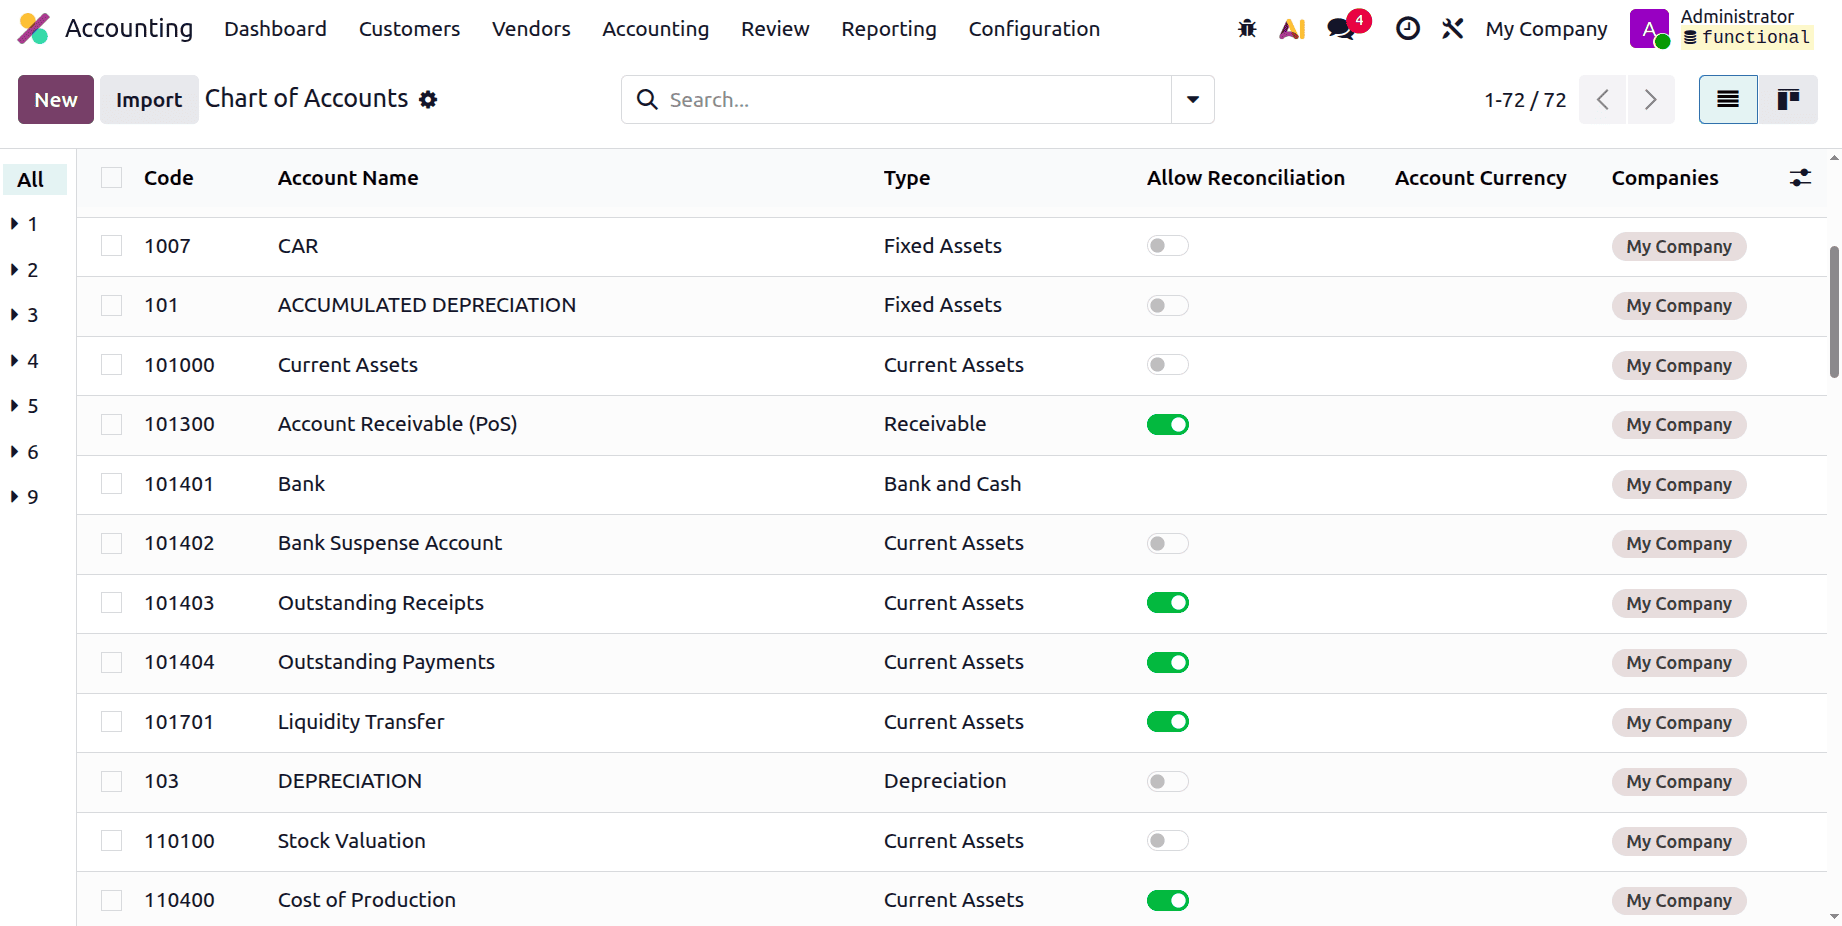Open the Review menu
The height and width of the screenshot is (926, 1842).
point(775,29)
